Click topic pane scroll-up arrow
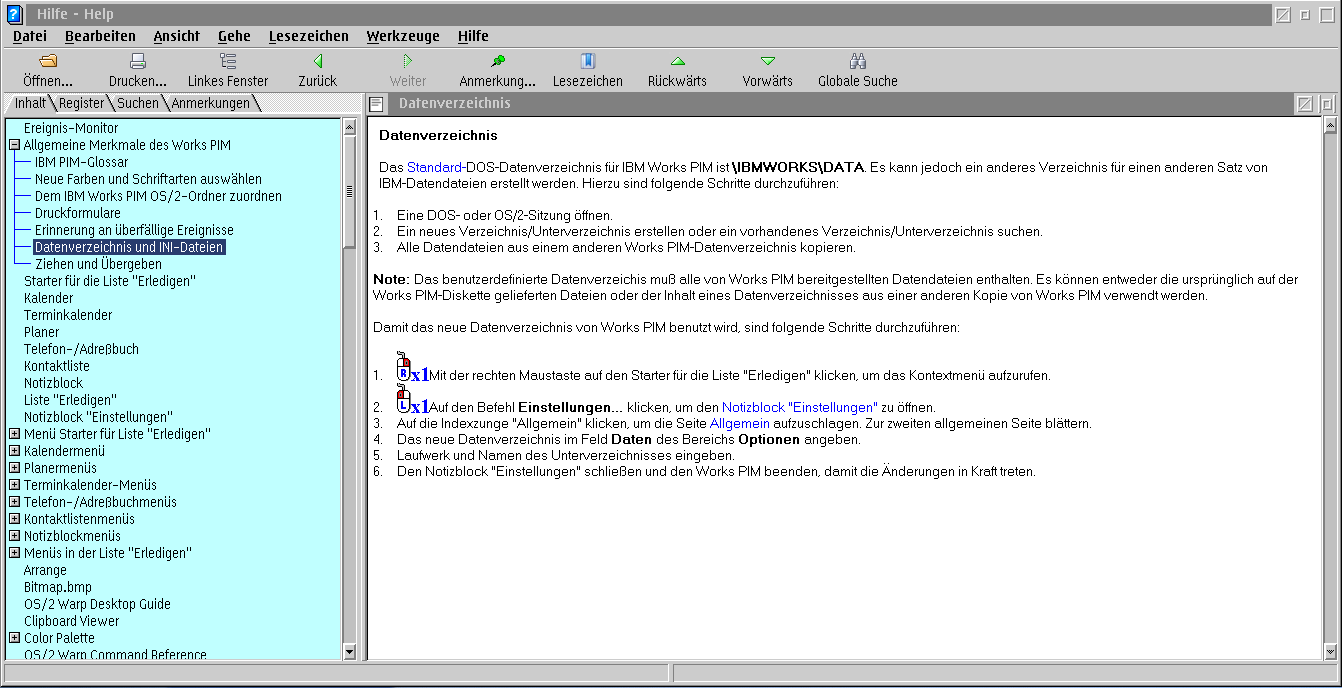Viewport: 1342px width, 688px height. (1329, 126)
